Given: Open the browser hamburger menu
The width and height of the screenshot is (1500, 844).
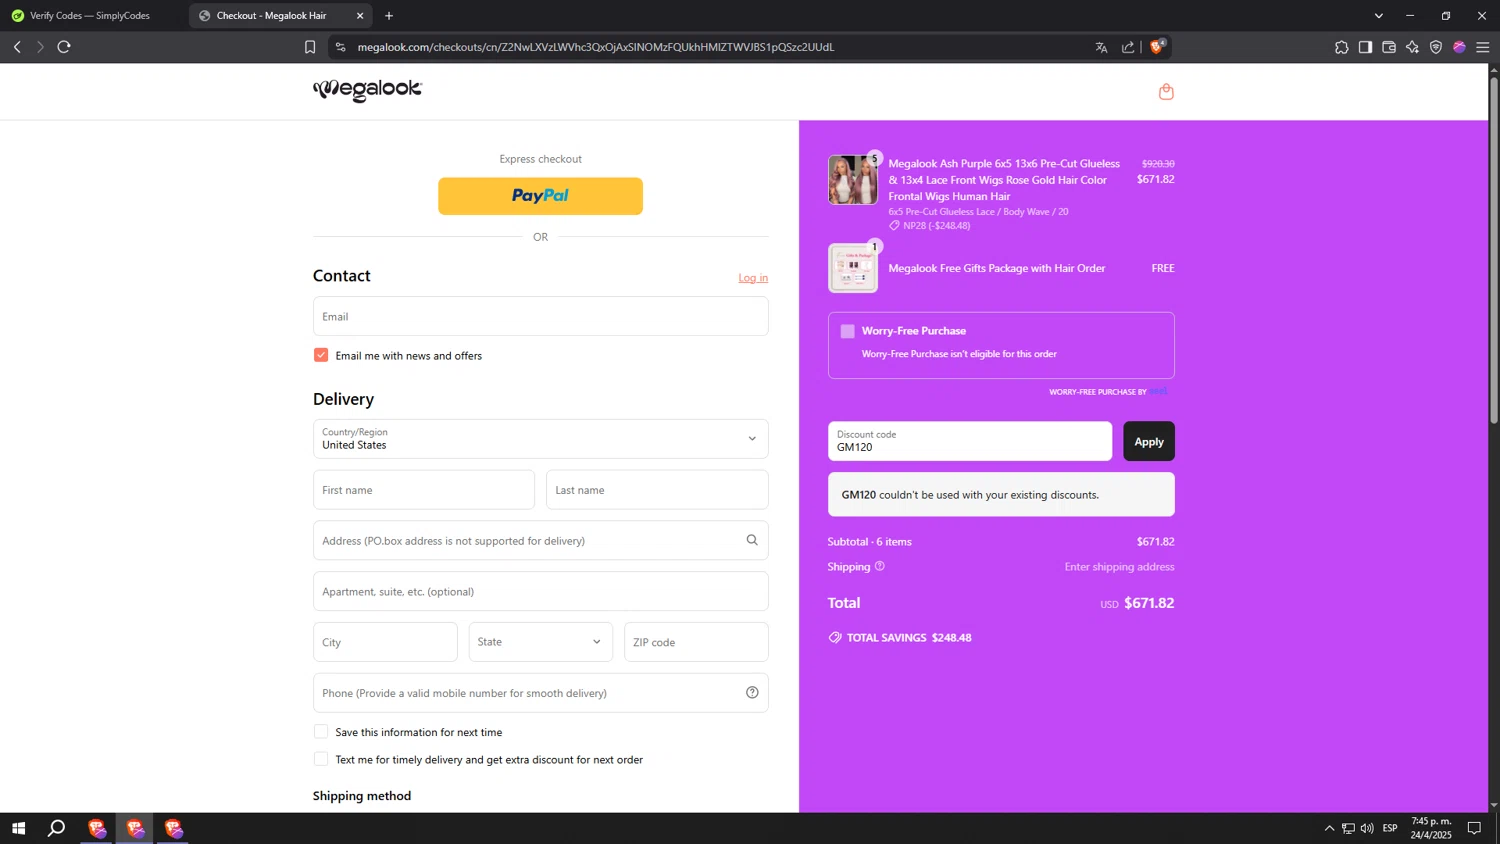Looking at the screenshot, I should pyautogui.click(x=1483, y=47).
